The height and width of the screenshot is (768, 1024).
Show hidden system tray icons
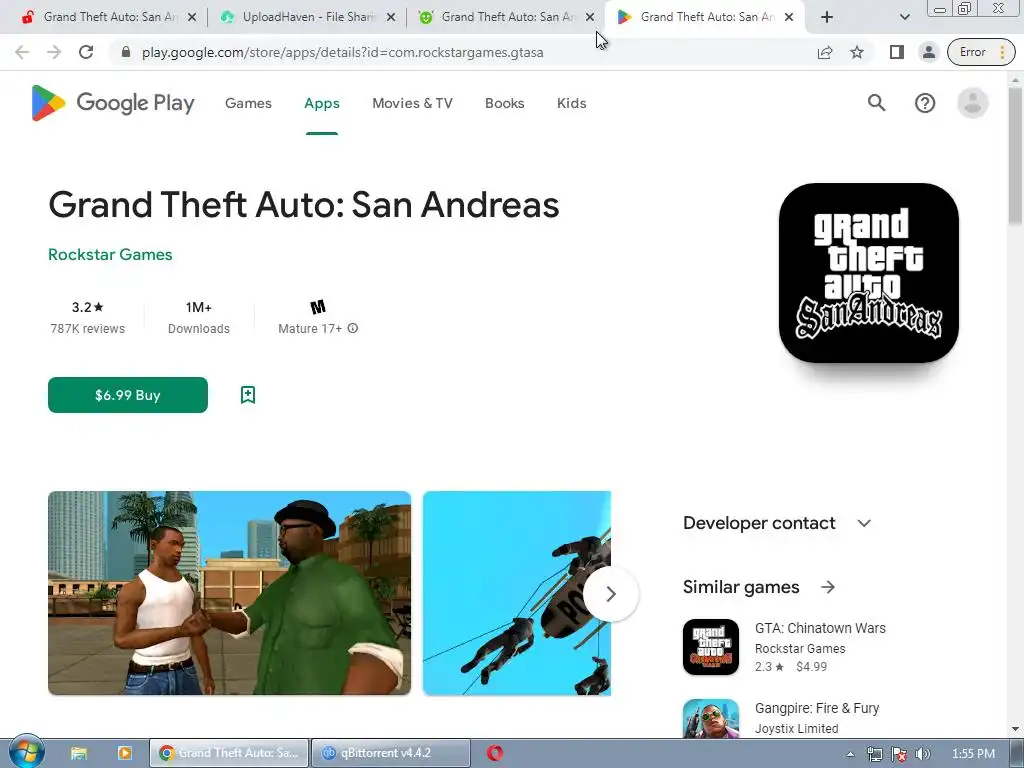[850, 754]
